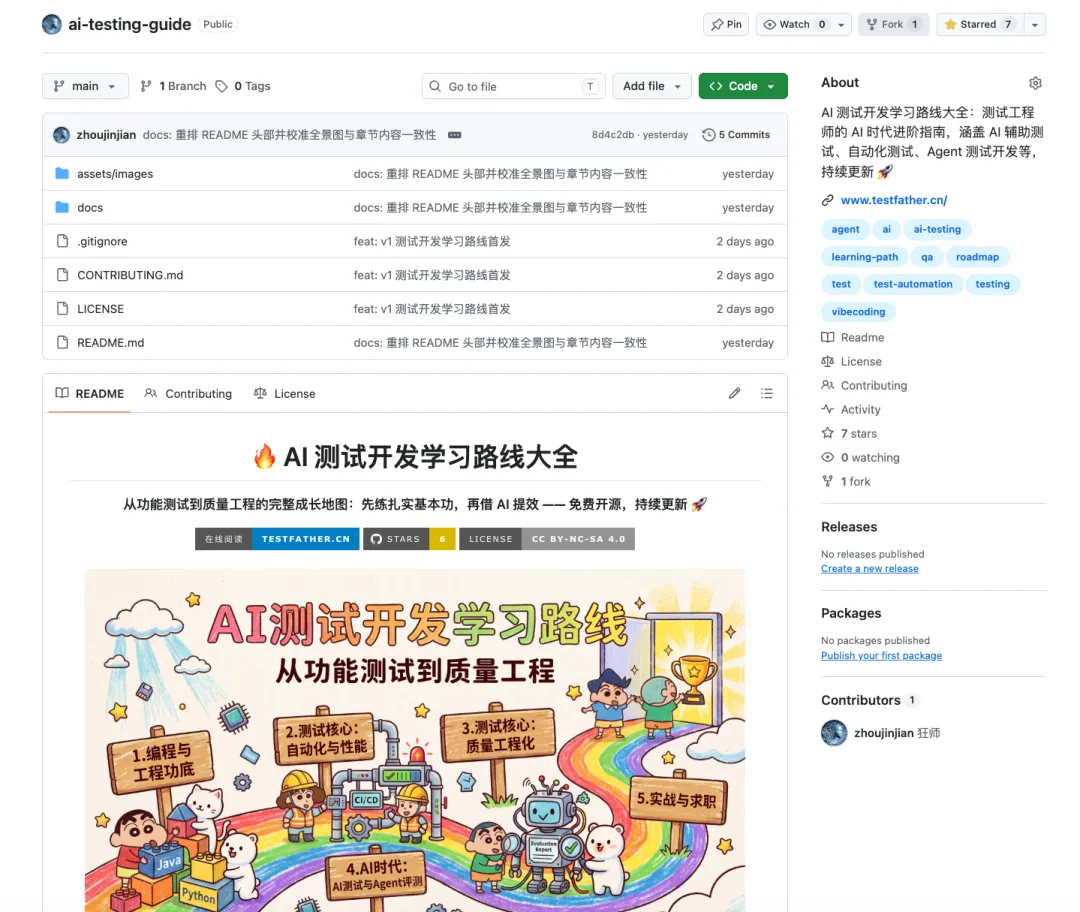Click the learning-path topic tag
Screen dimensions: 1080x912
(864, 257)
